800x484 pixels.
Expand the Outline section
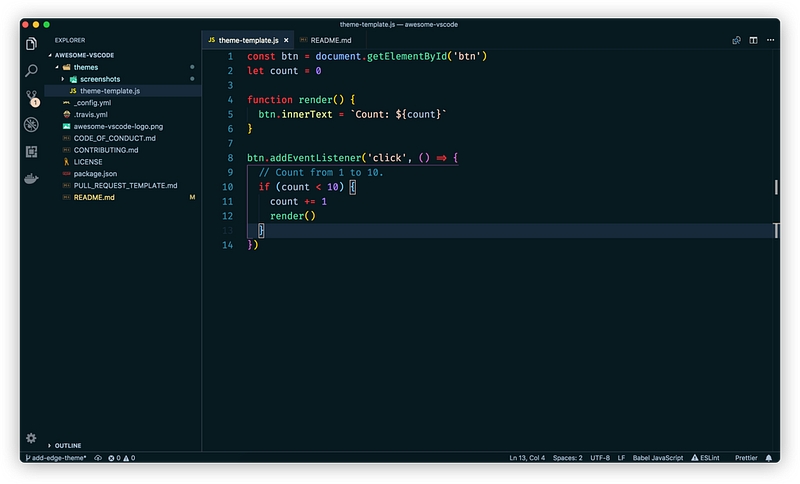point(49,445)
